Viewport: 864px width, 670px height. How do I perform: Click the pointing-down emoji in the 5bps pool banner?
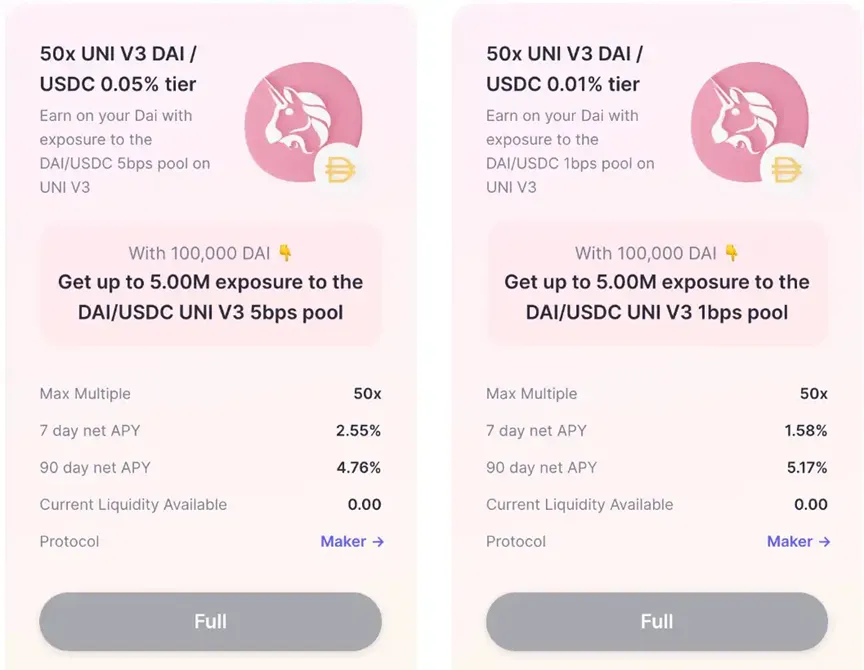(x=285, y=253)
